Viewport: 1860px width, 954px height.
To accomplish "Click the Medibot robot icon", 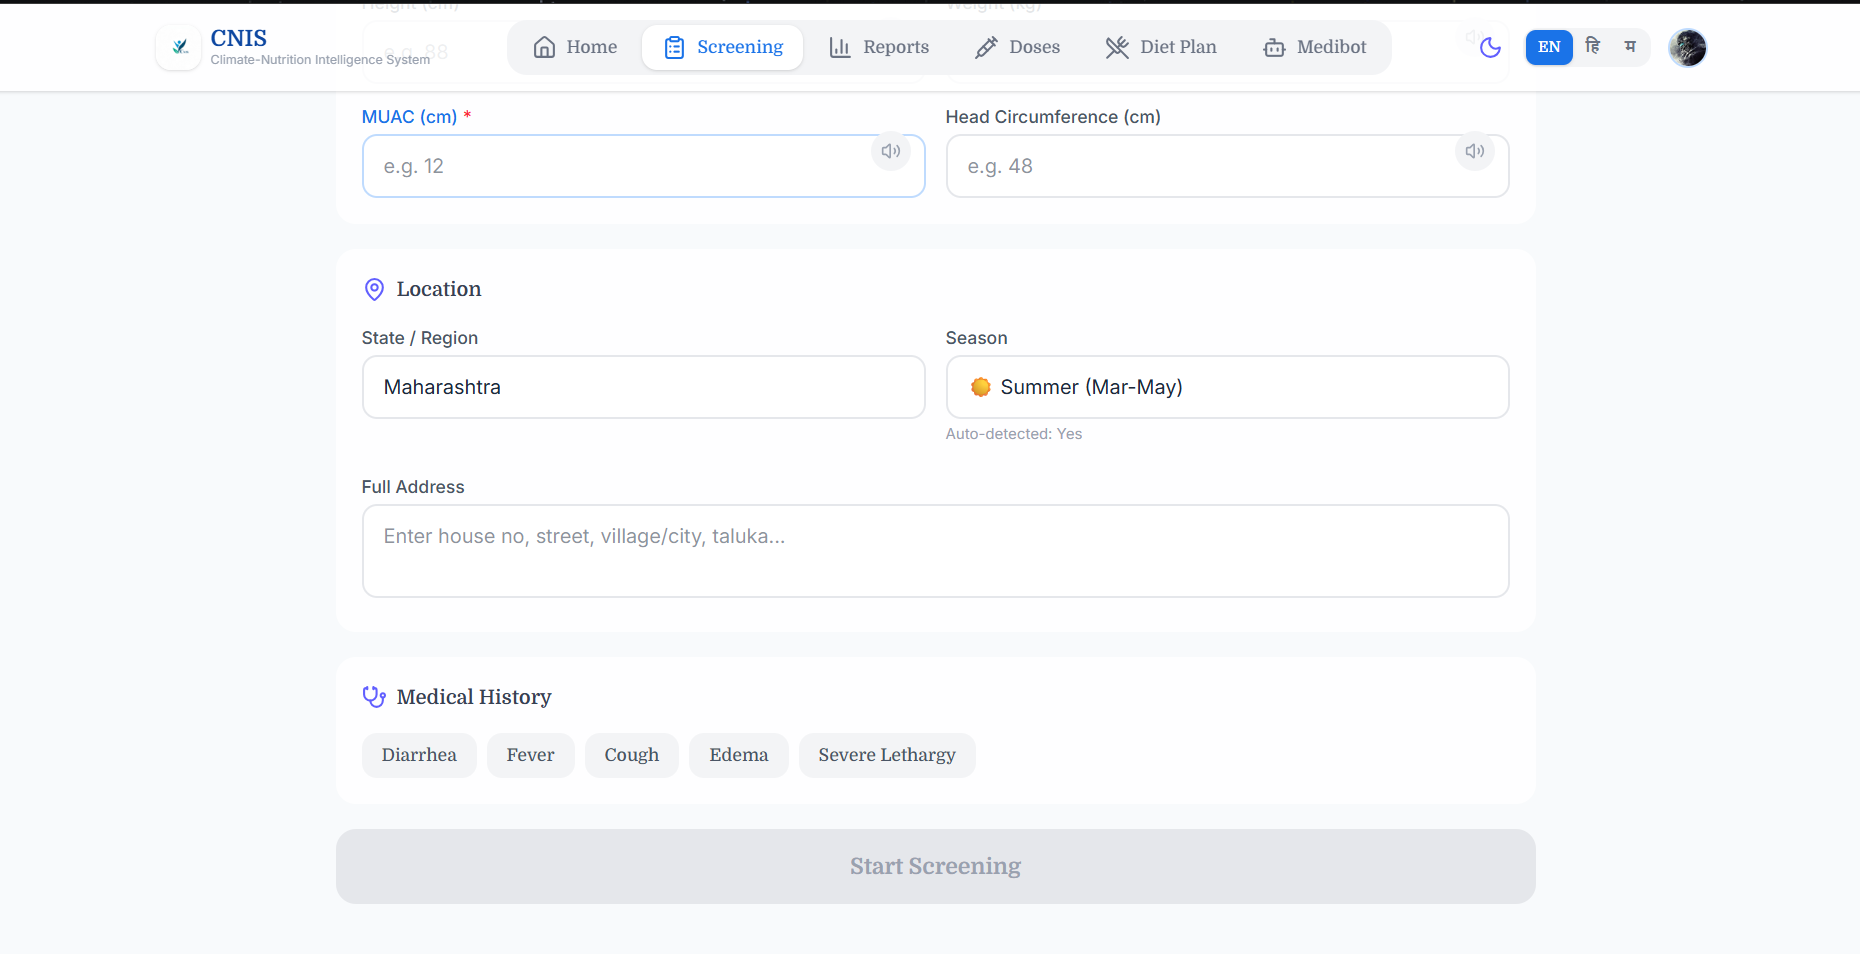I will (1274, 47).
